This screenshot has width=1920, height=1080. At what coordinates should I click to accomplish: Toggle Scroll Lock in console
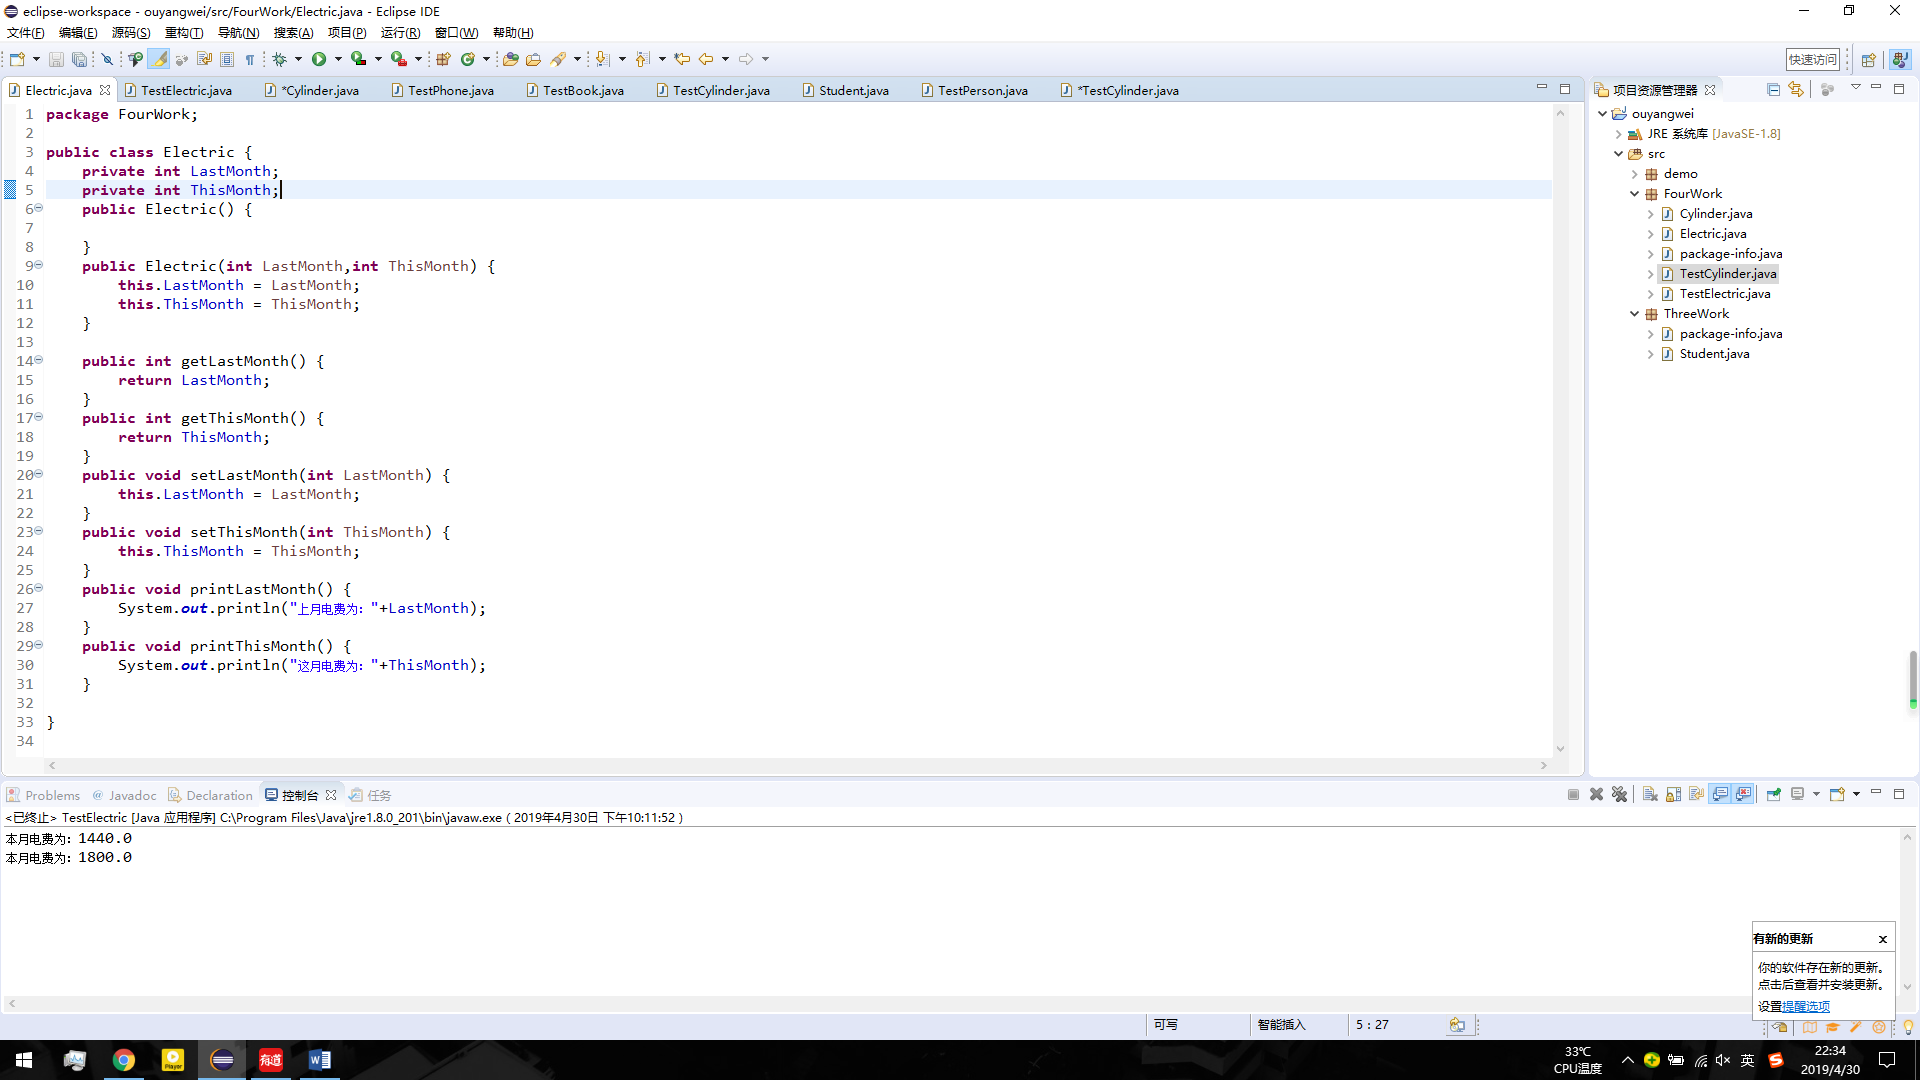(x=1673, y=794)
